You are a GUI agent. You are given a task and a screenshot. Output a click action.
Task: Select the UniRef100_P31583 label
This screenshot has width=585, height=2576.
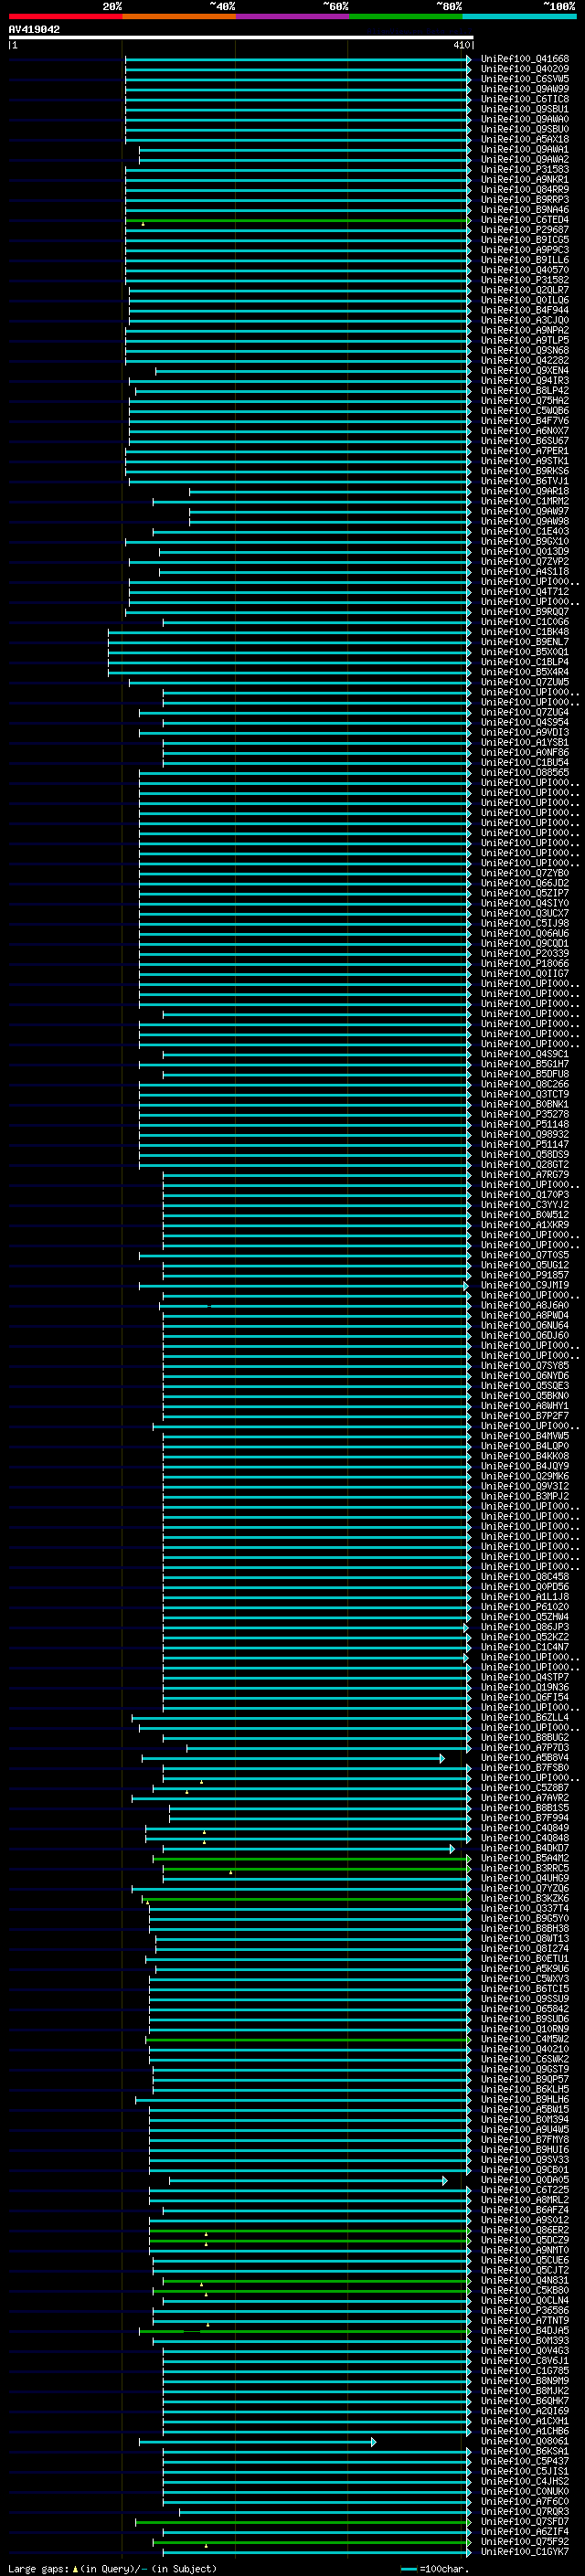(x=525, y=170)
